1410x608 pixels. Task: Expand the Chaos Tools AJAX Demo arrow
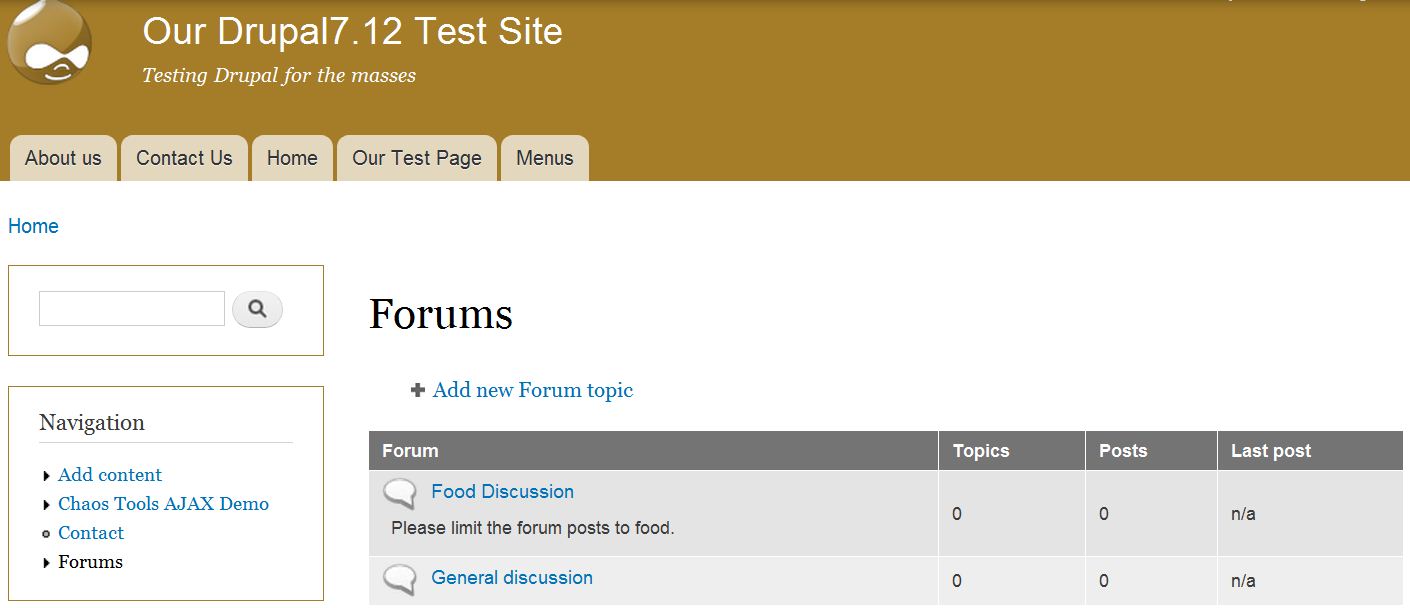tap(47, 505)
